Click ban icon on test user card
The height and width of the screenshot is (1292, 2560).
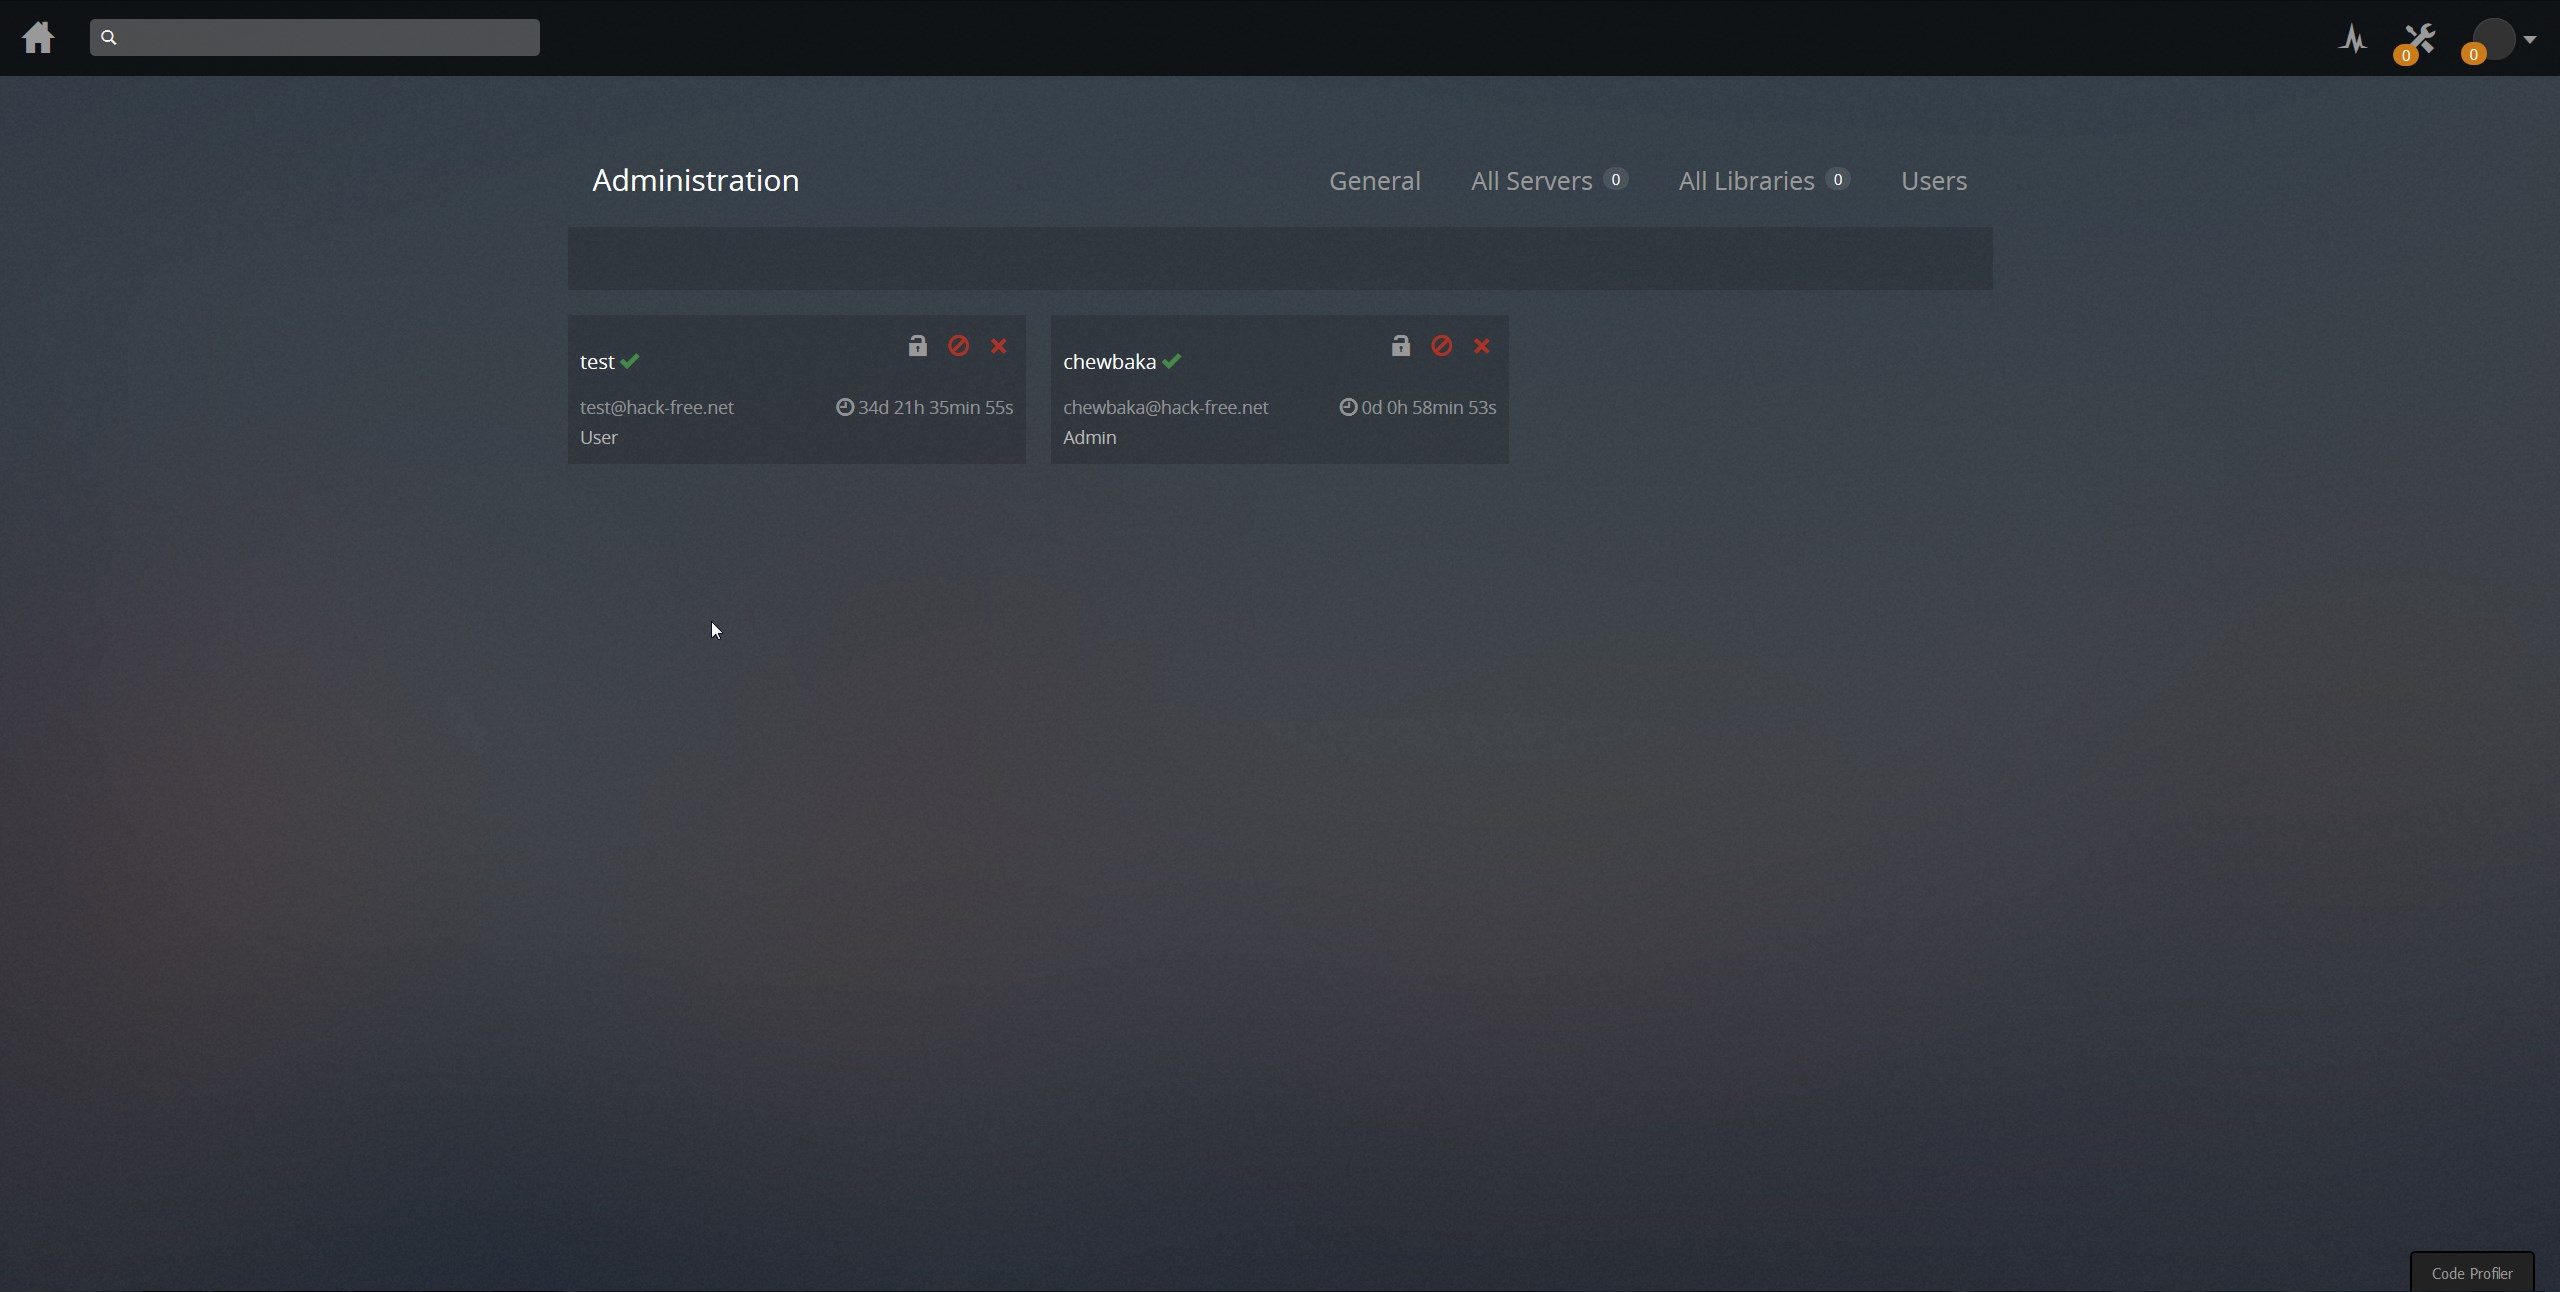[x=958, y=346]
